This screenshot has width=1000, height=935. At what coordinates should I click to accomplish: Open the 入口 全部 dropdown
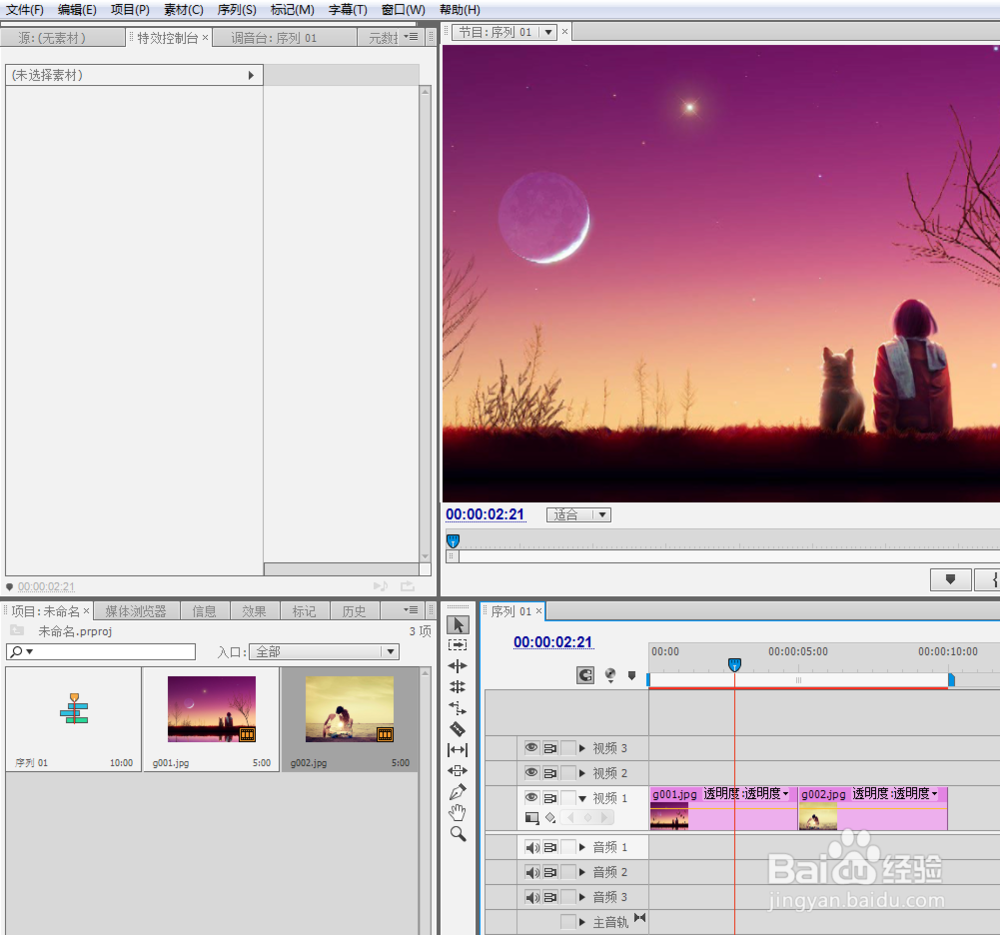coord(324,651)
